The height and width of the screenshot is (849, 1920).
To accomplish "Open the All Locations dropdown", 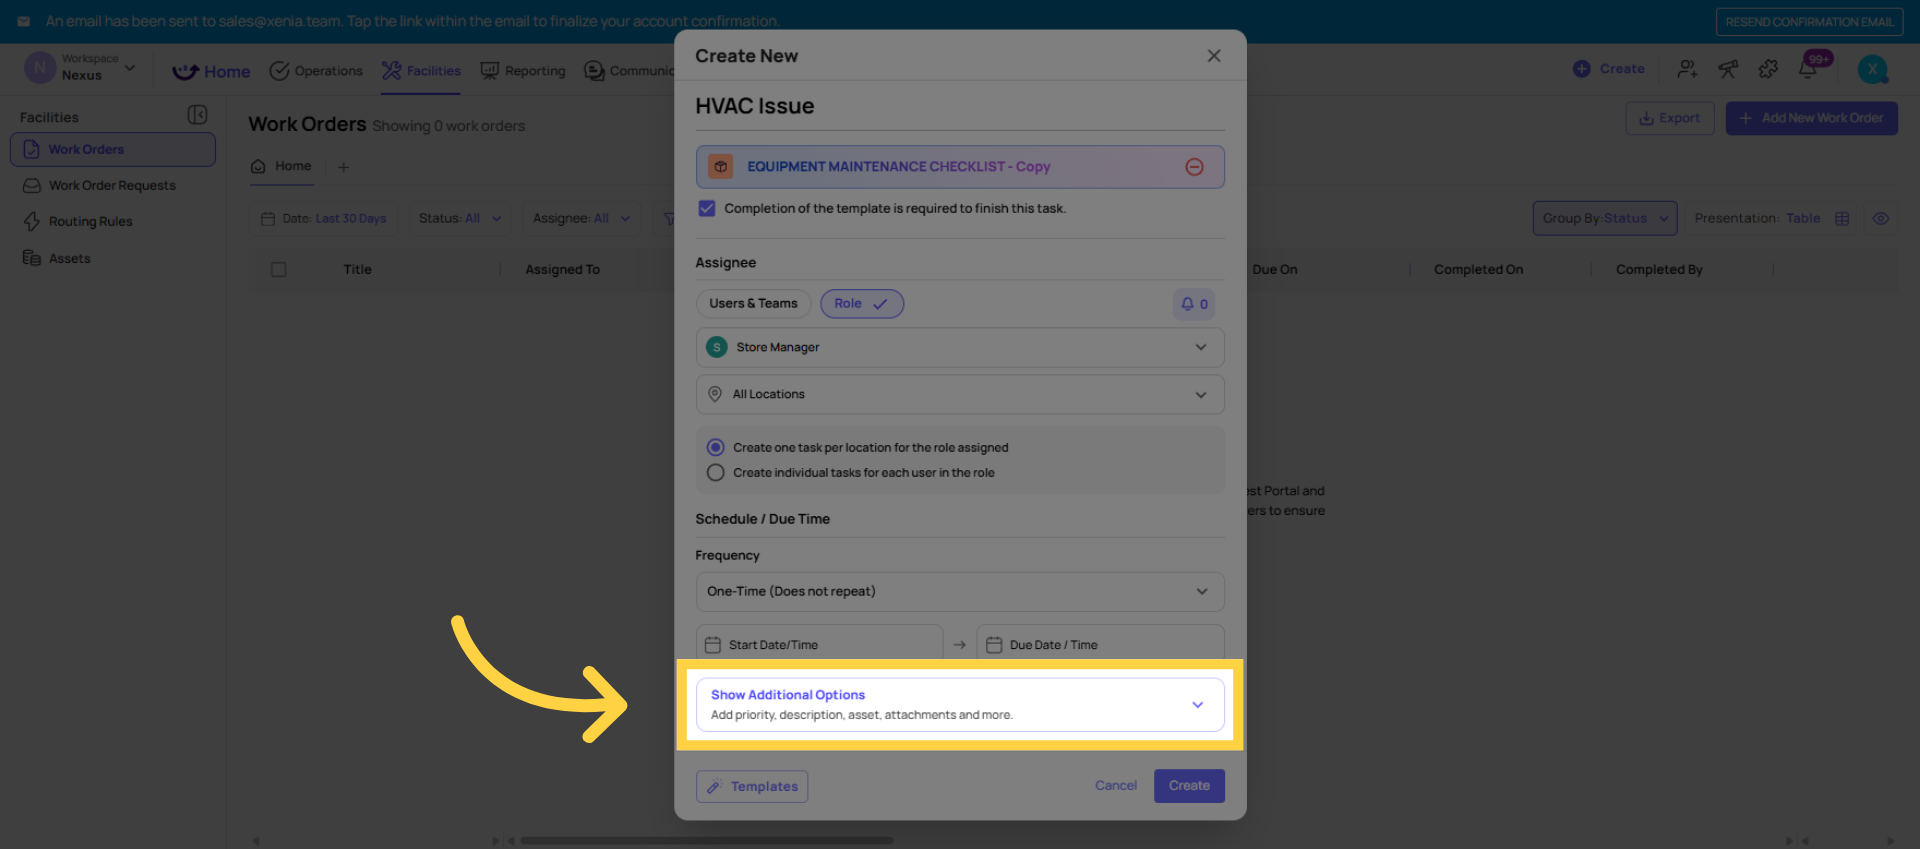I will coord(960,394).
